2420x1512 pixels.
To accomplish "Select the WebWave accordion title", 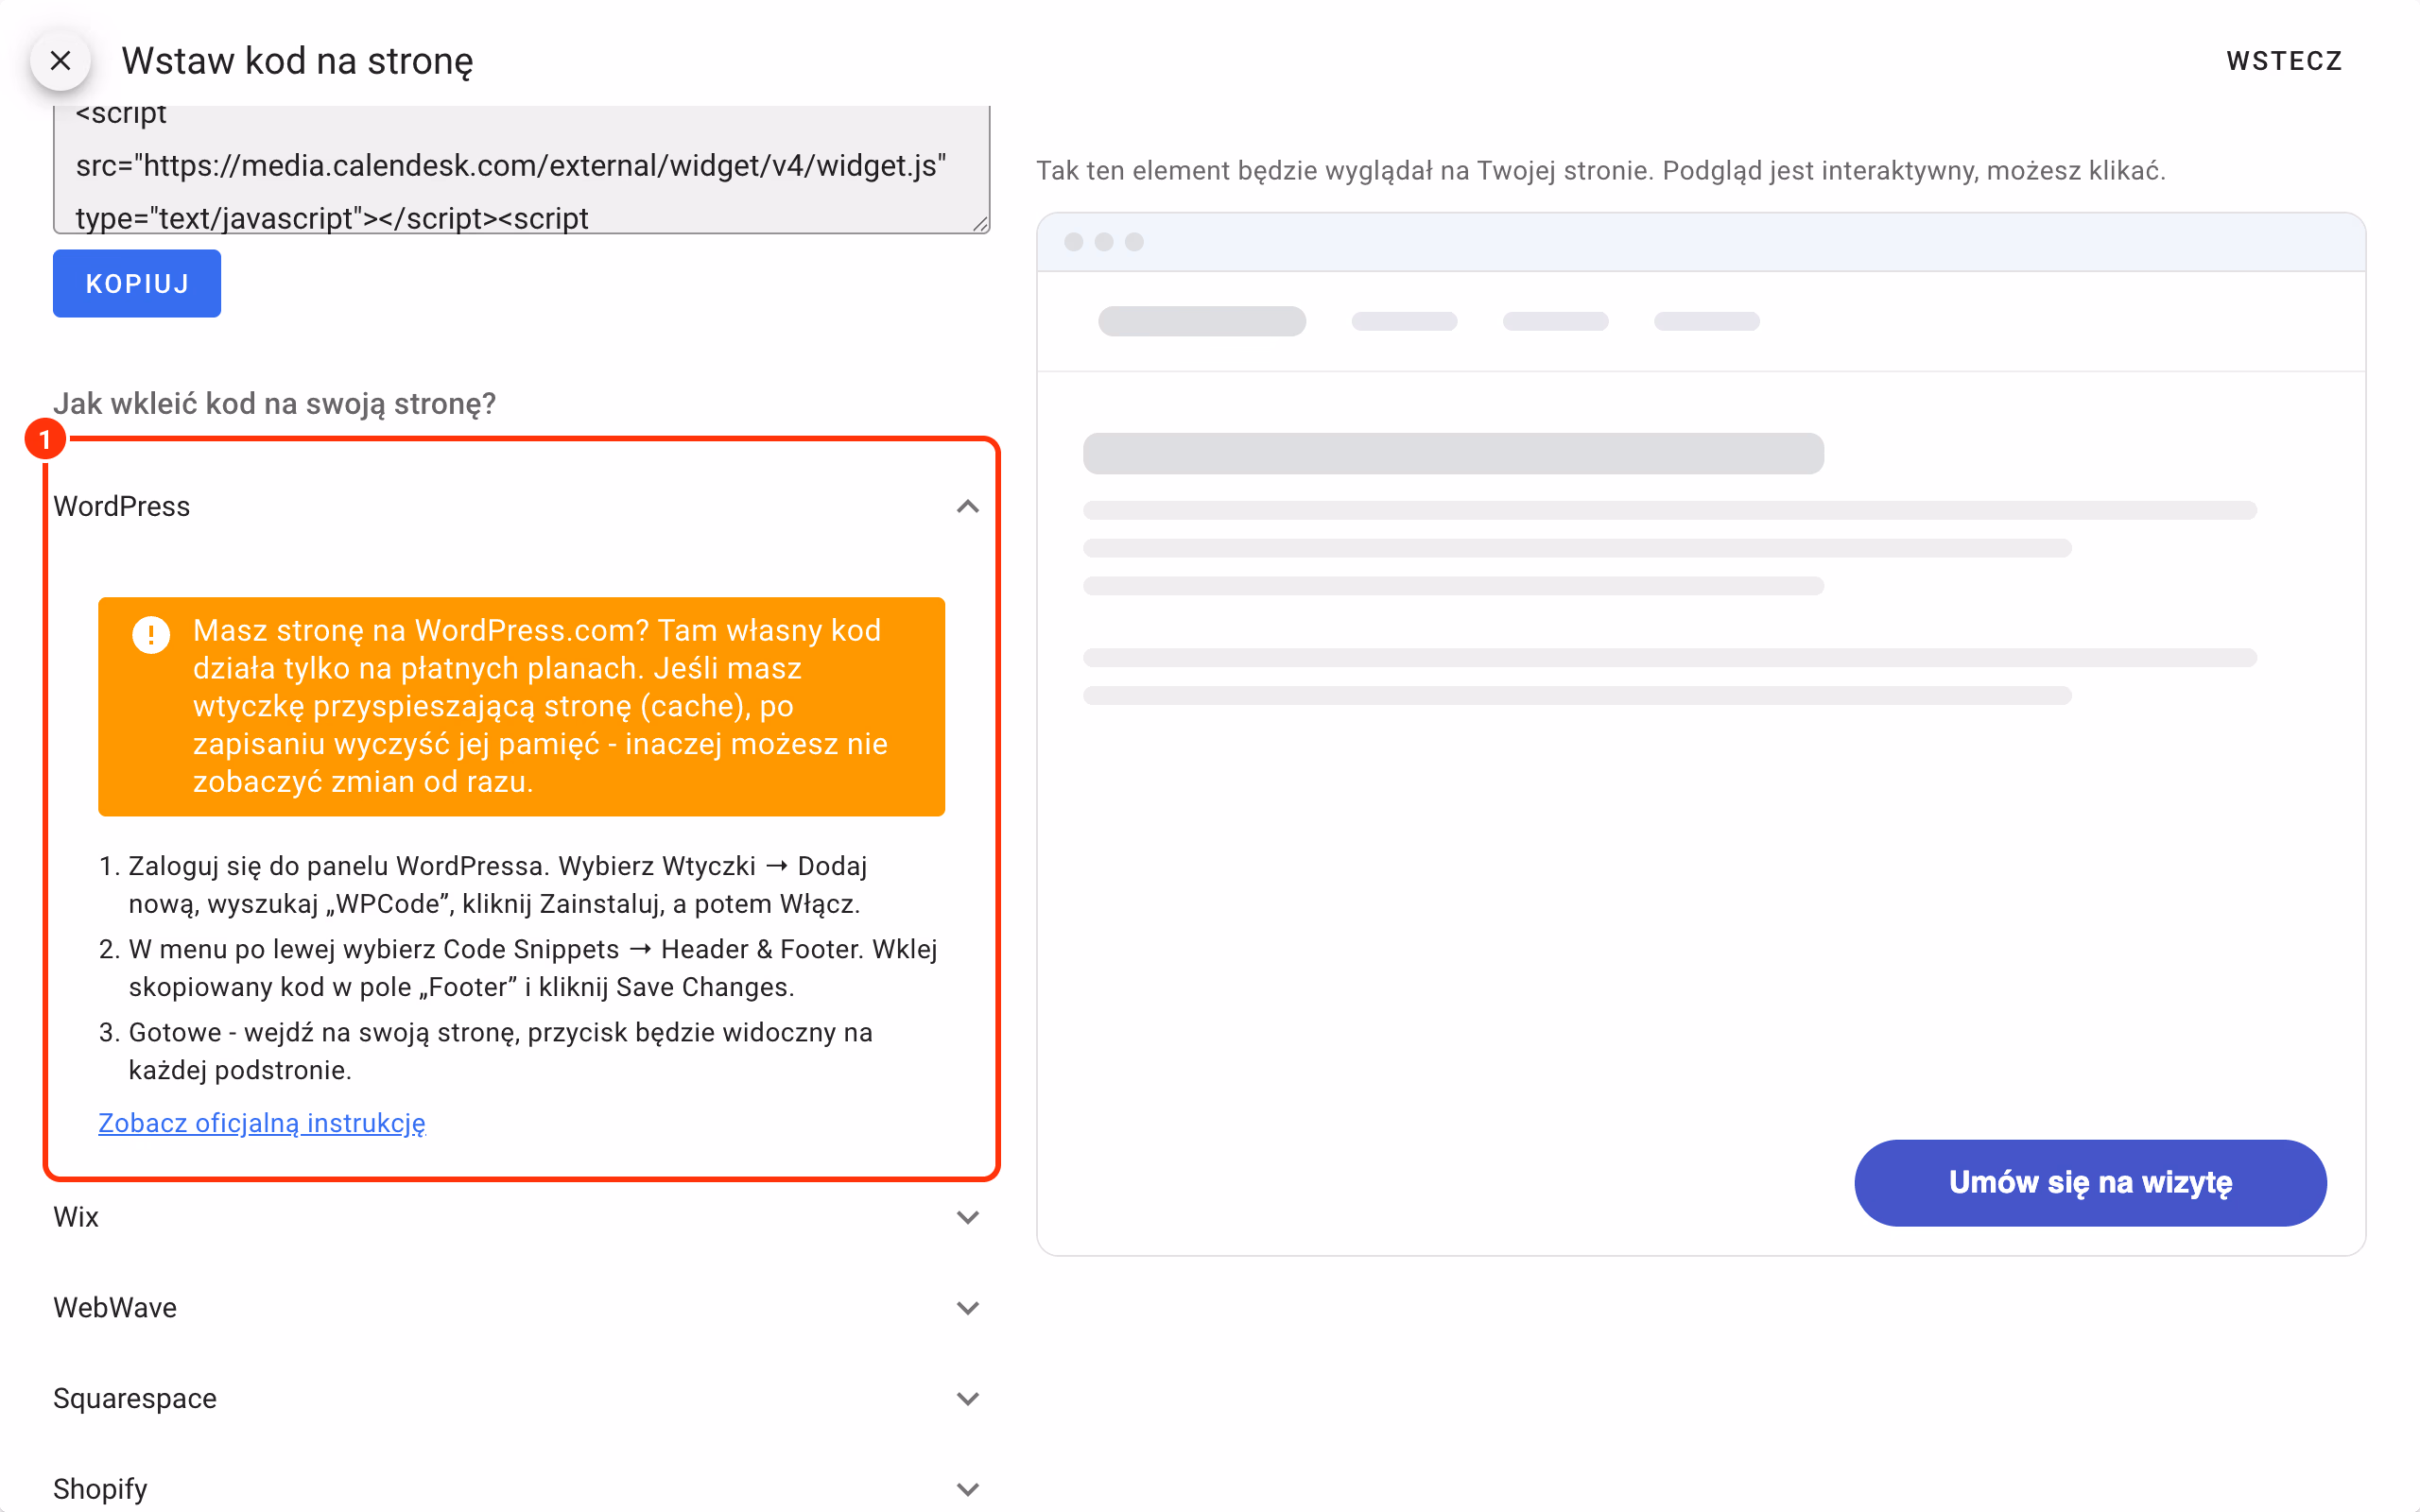I will click(x=115, y=1308).
